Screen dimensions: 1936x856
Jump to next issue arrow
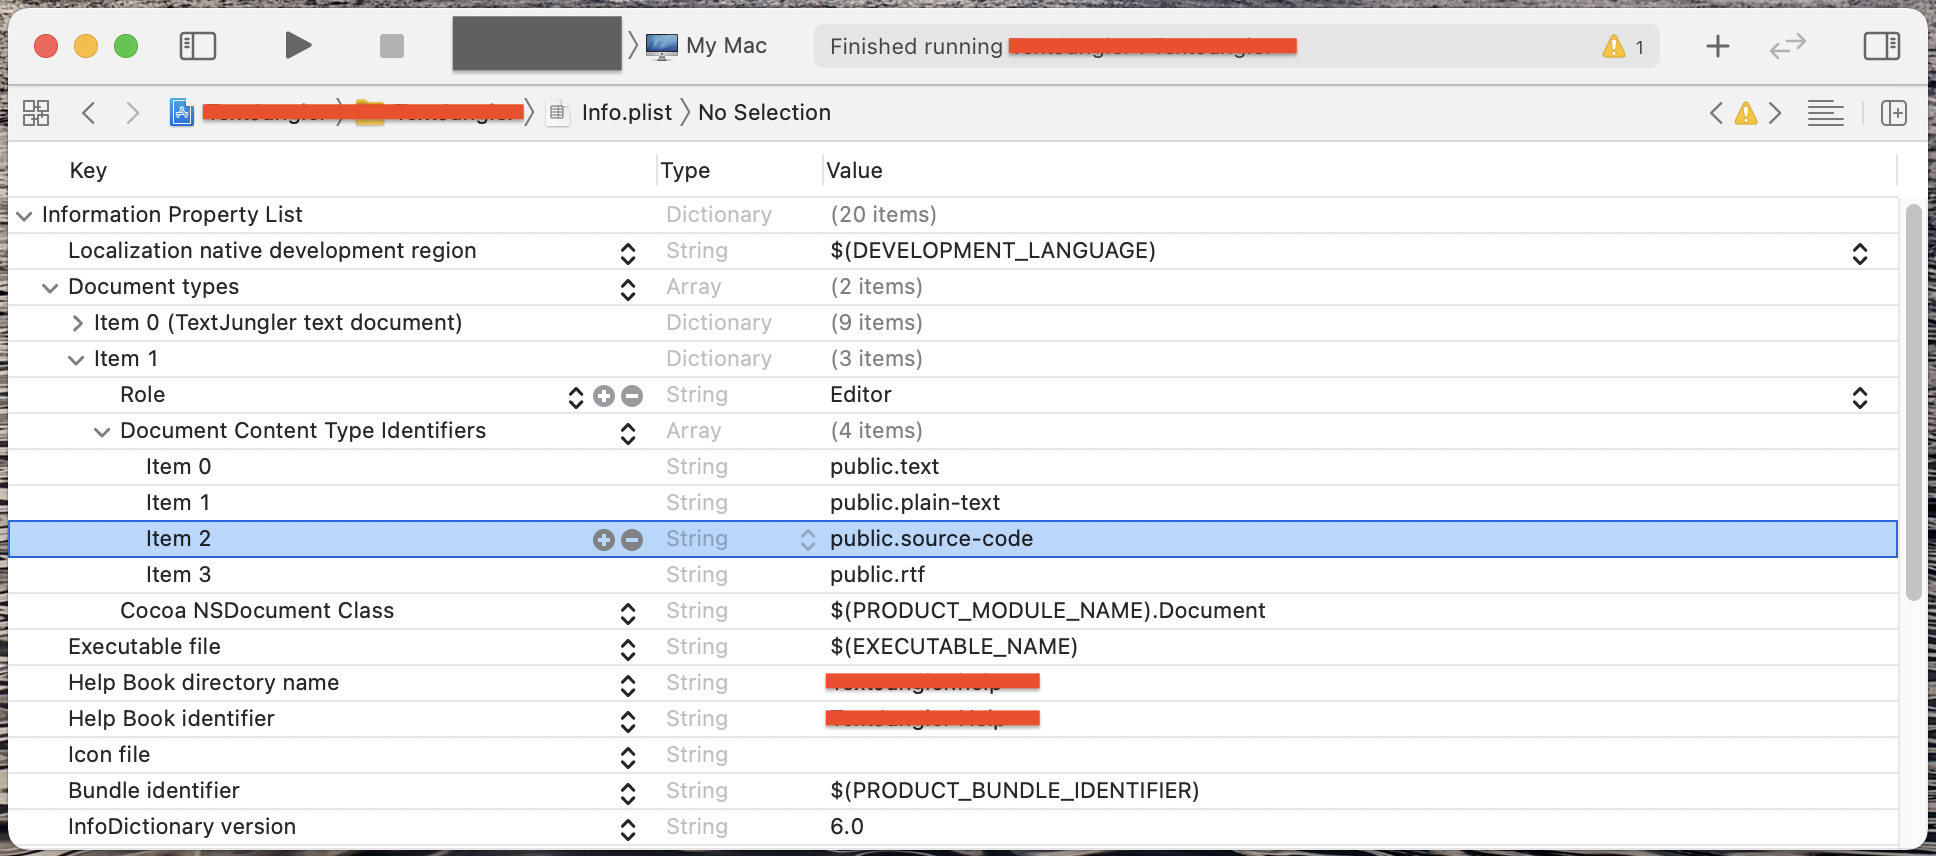pyautogui.click(x=1775, y=113)
